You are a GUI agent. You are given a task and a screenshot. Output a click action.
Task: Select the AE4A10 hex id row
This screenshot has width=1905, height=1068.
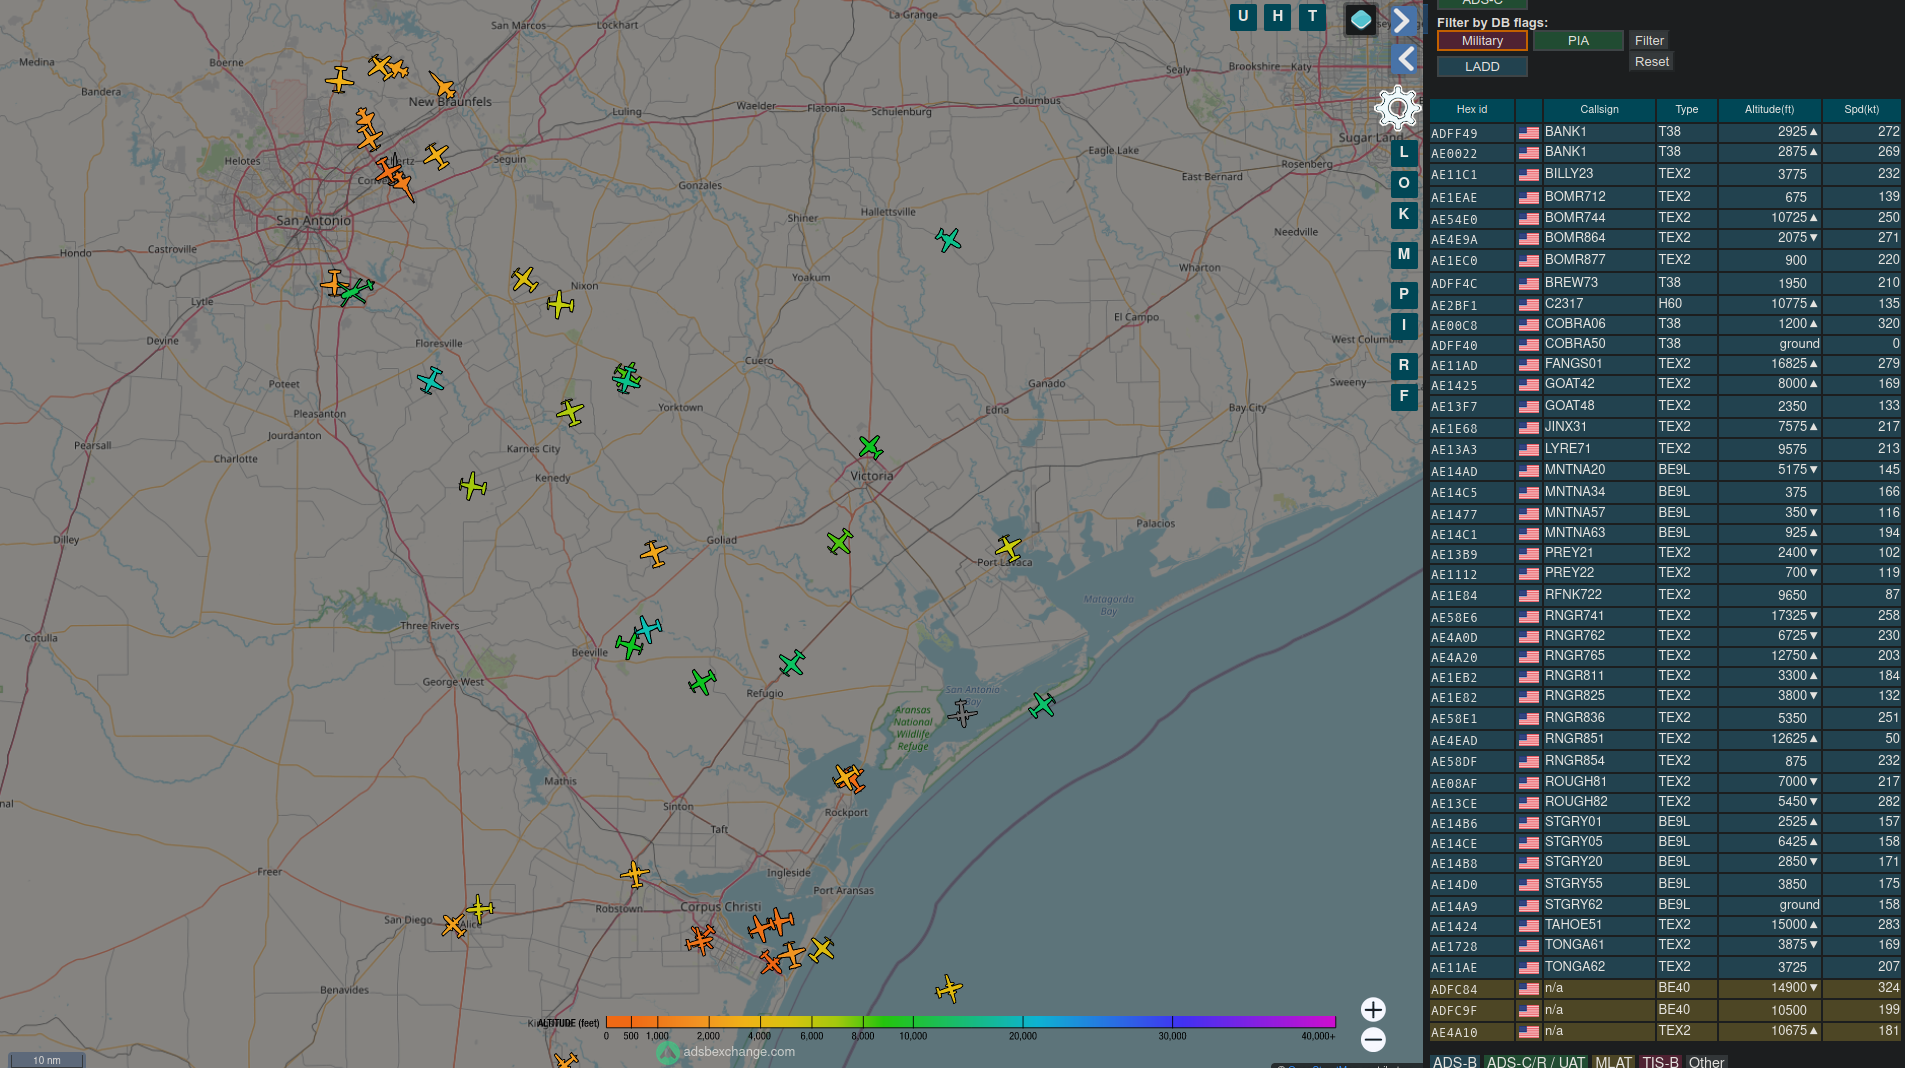coord(1664,1031)
